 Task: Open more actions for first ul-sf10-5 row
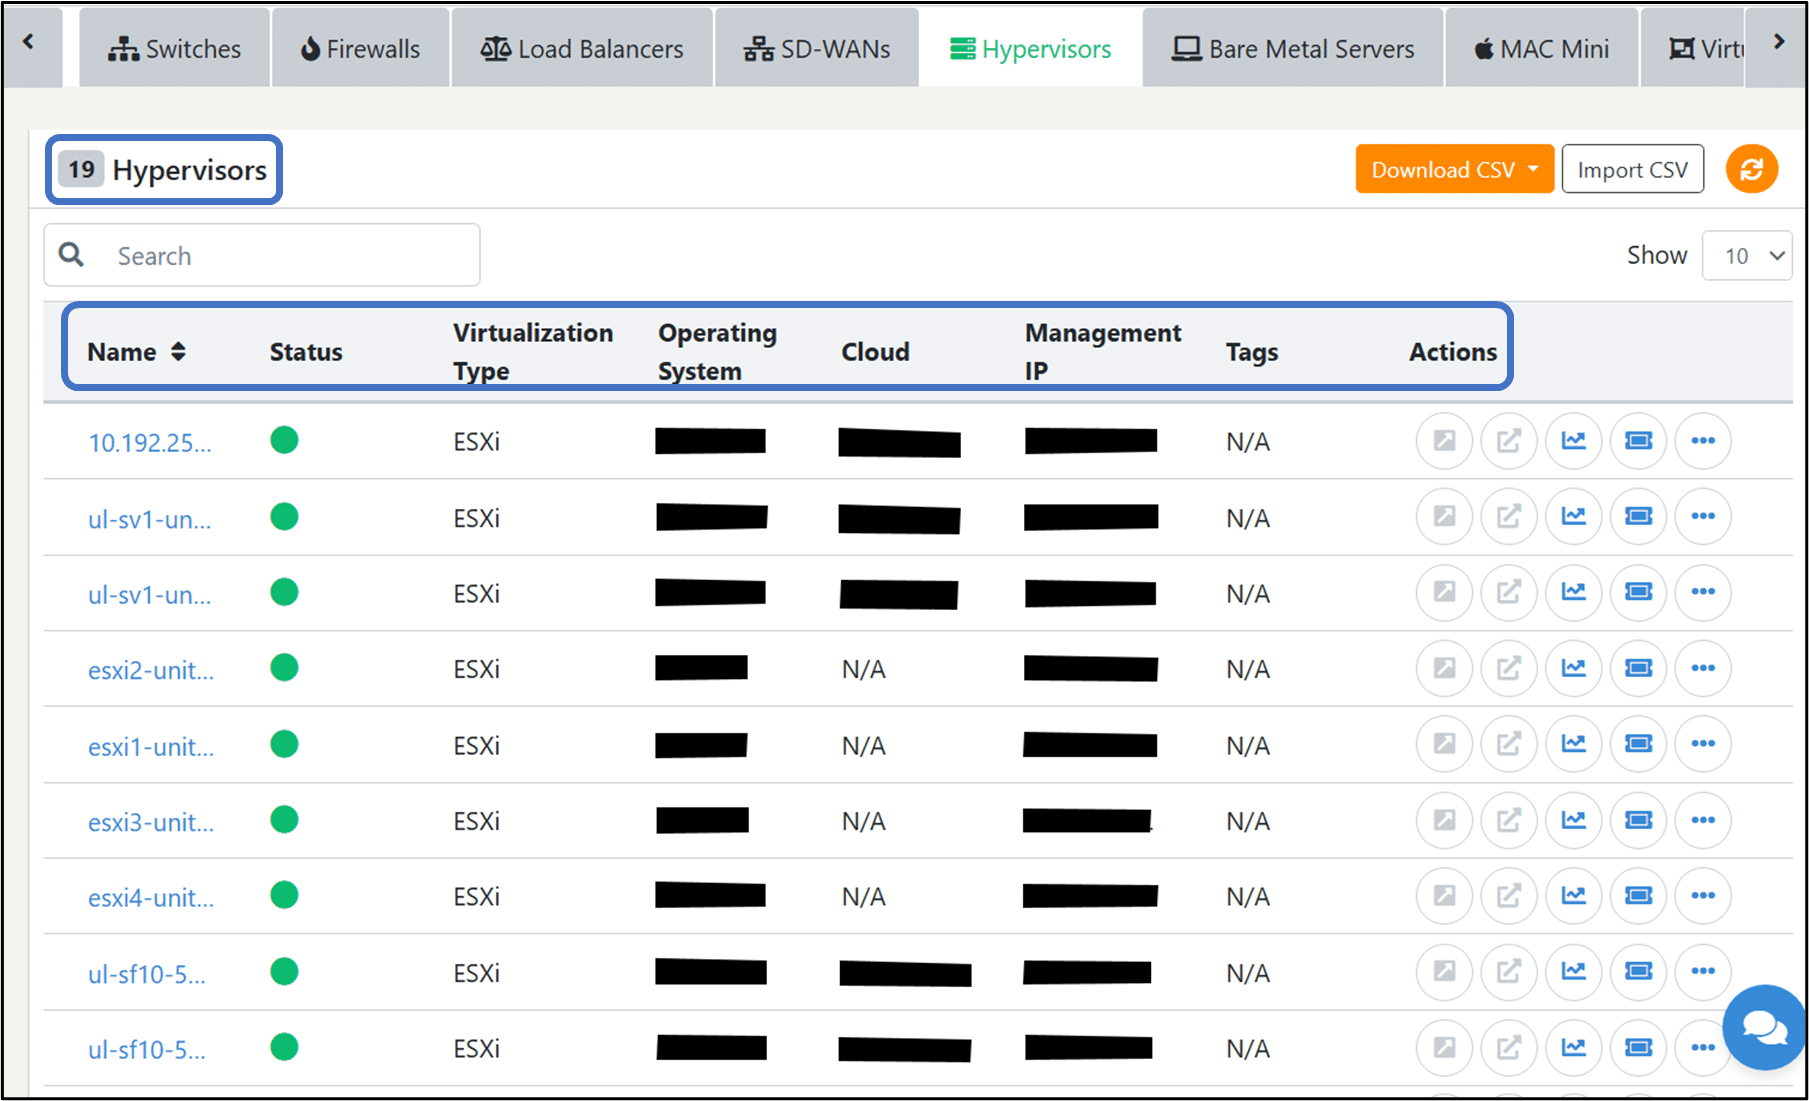1703,971
